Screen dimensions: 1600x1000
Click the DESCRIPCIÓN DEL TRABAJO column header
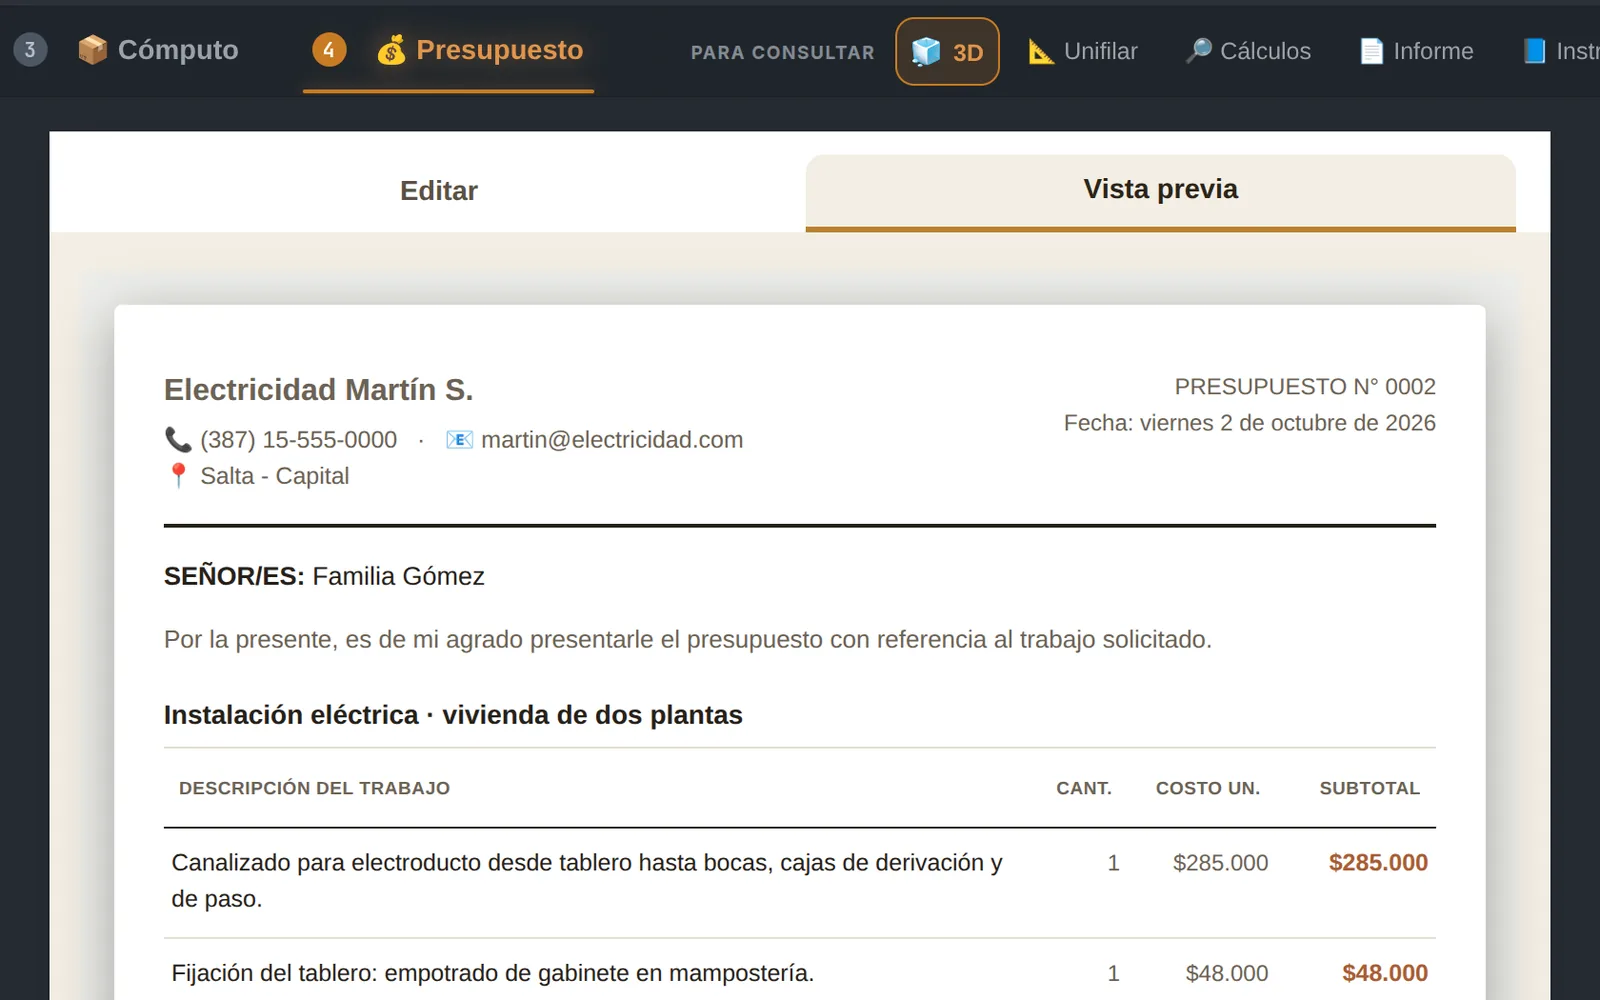coord(314,788)
